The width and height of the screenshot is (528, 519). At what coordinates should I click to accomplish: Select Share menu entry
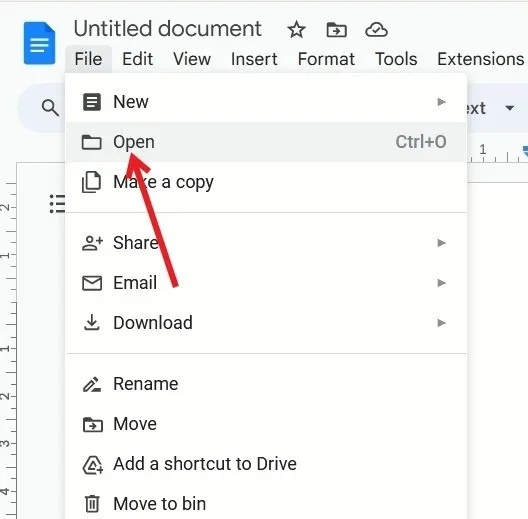point(266,243)
